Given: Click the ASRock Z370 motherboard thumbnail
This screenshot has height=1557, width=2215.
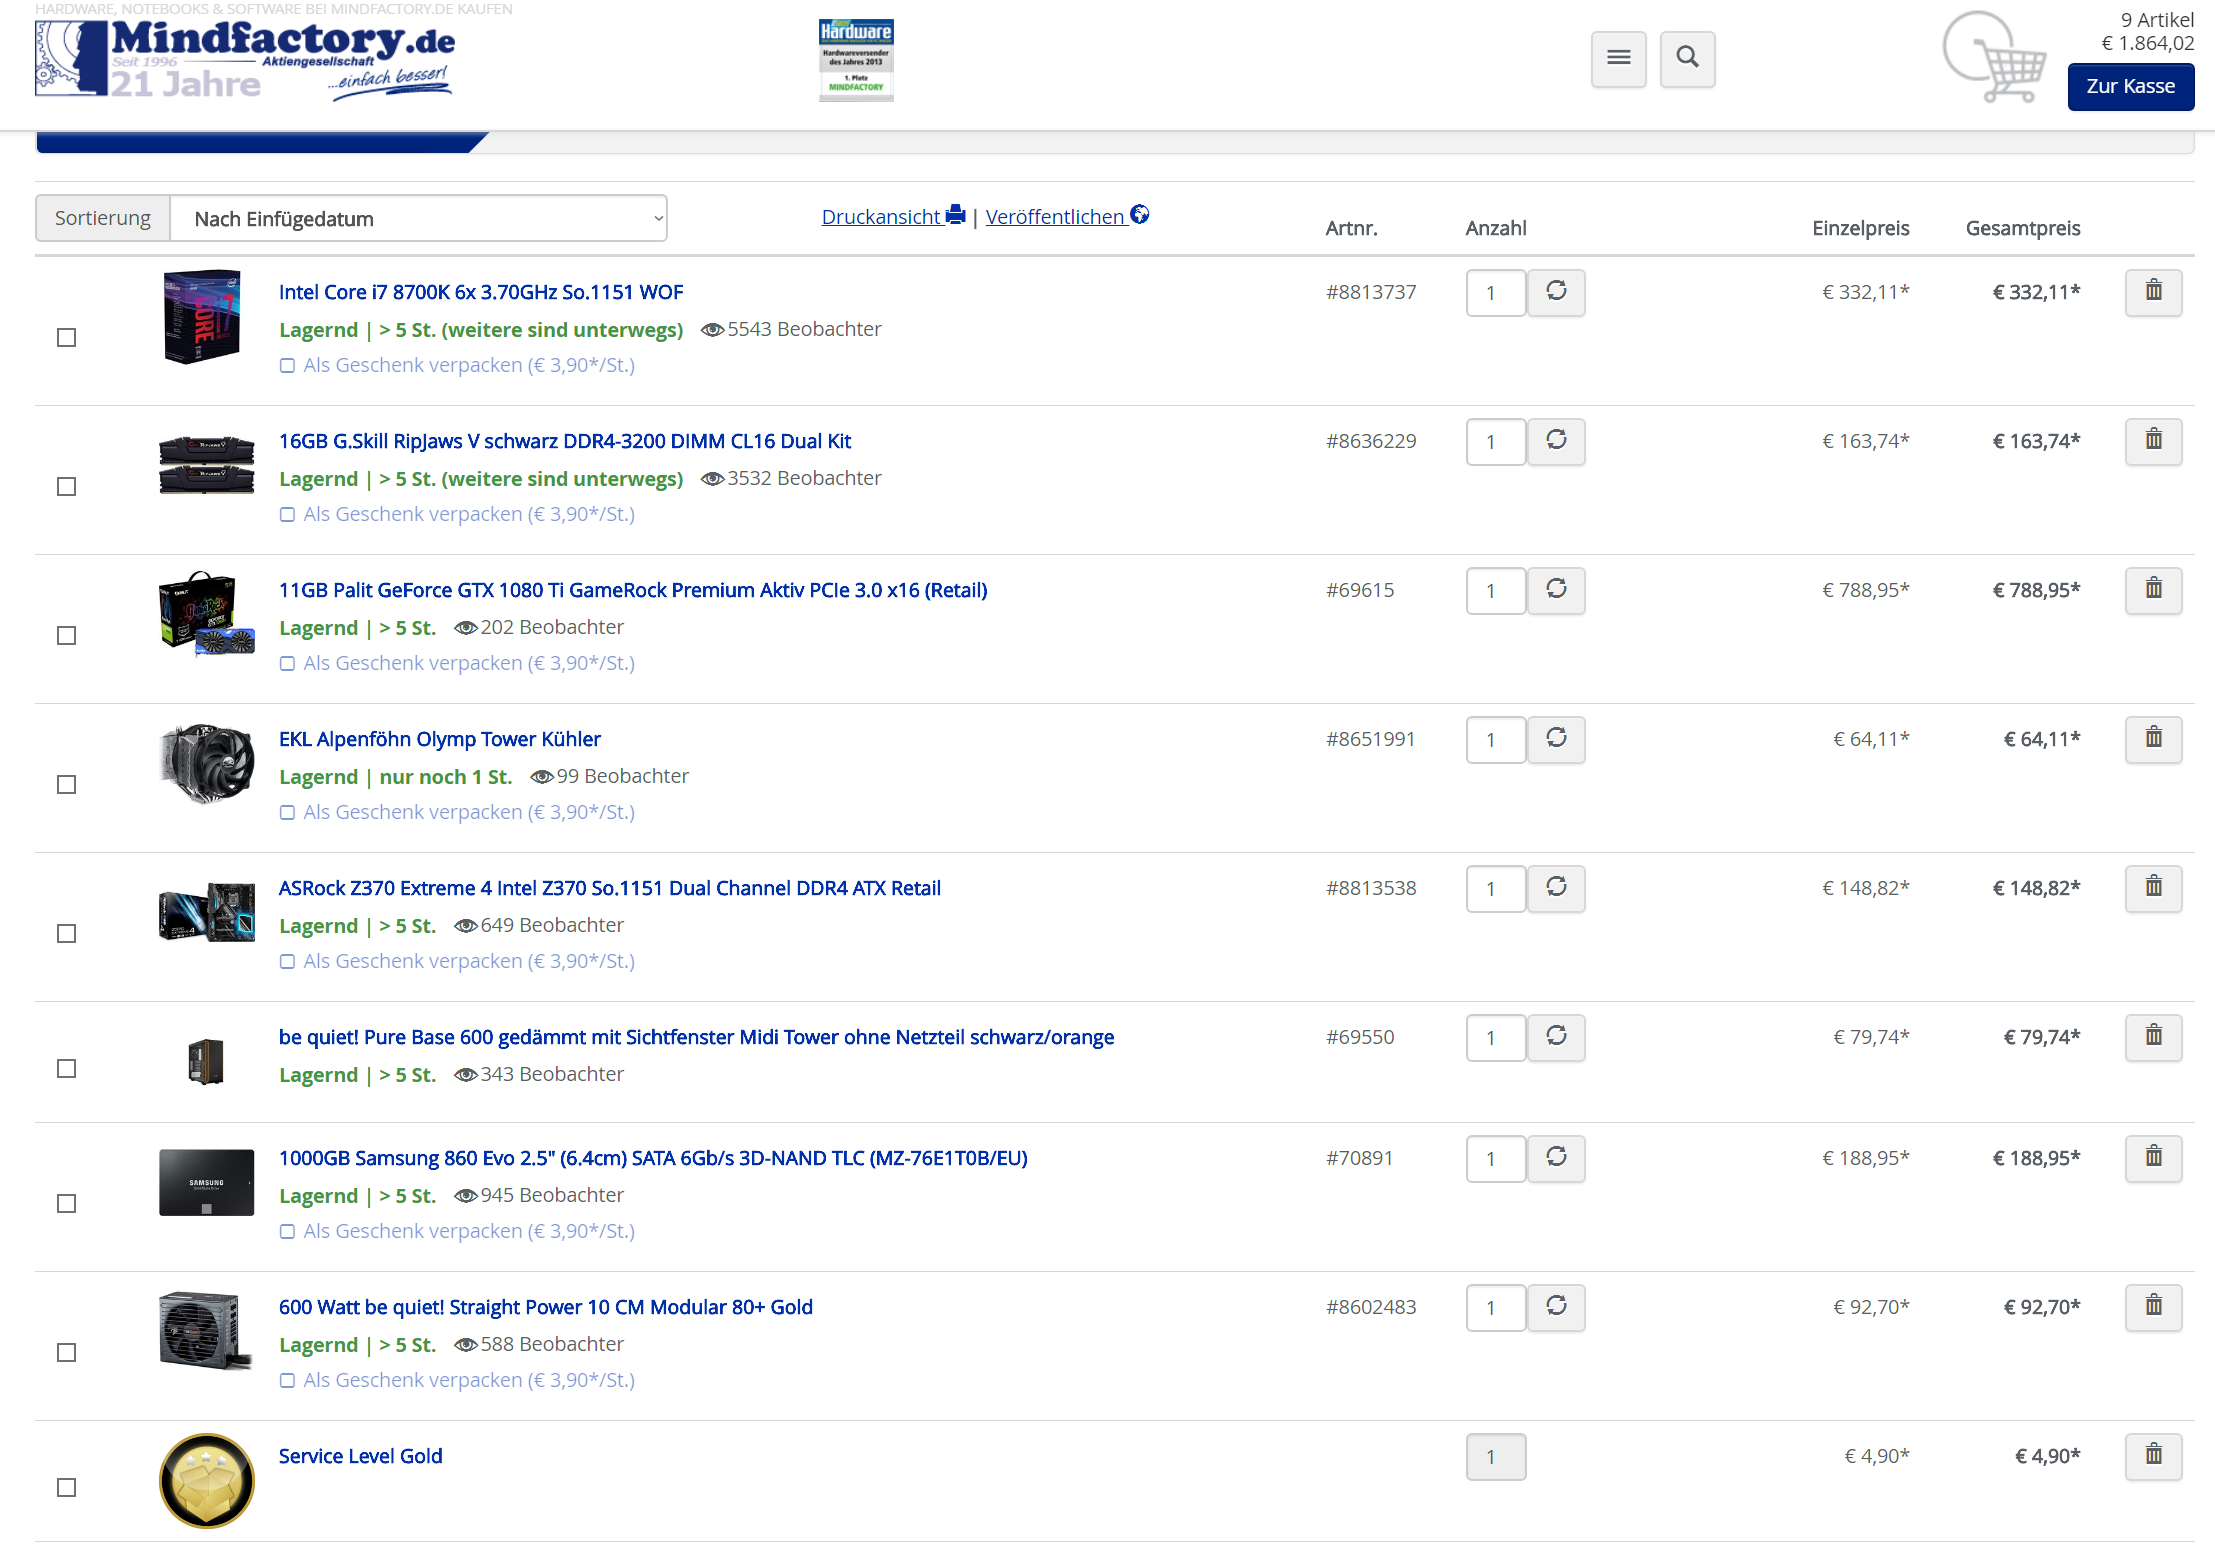Looking at the screenshot, I should point(207,912).
